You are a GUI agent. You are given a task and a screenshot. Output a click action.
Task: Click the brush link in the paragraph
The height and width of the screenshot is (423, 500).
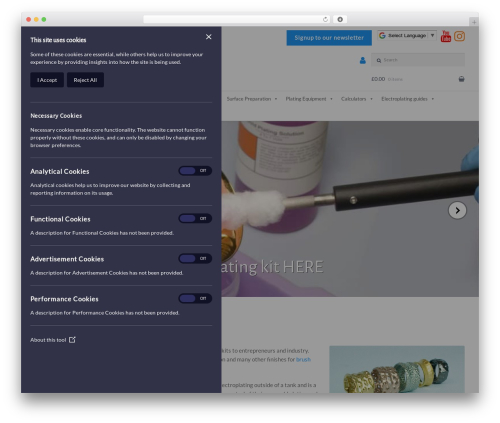[x=303, y=359]
